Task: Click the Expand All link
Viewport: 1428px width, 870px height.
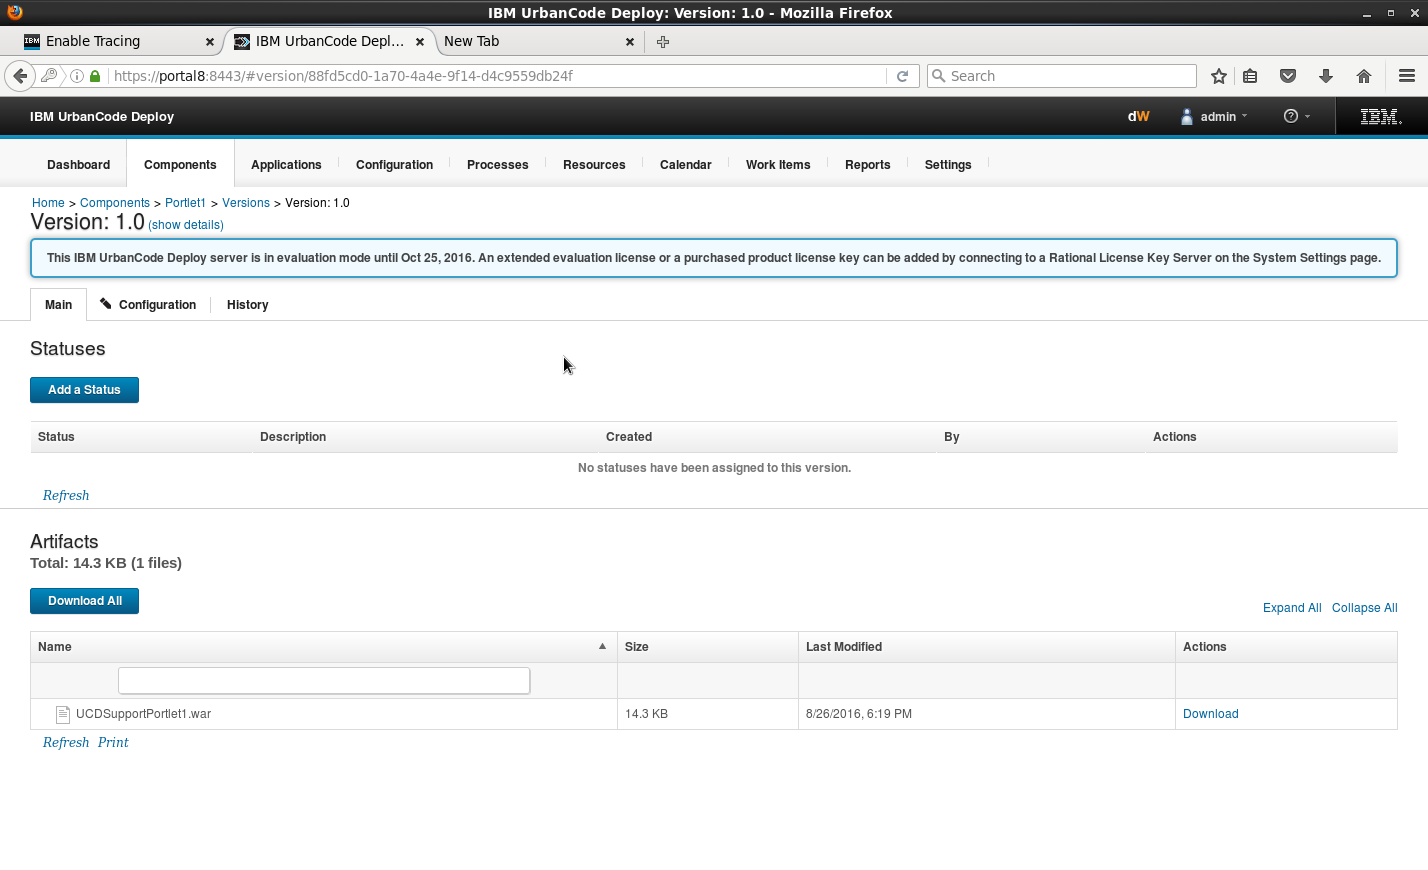Action: [1291, 608]
